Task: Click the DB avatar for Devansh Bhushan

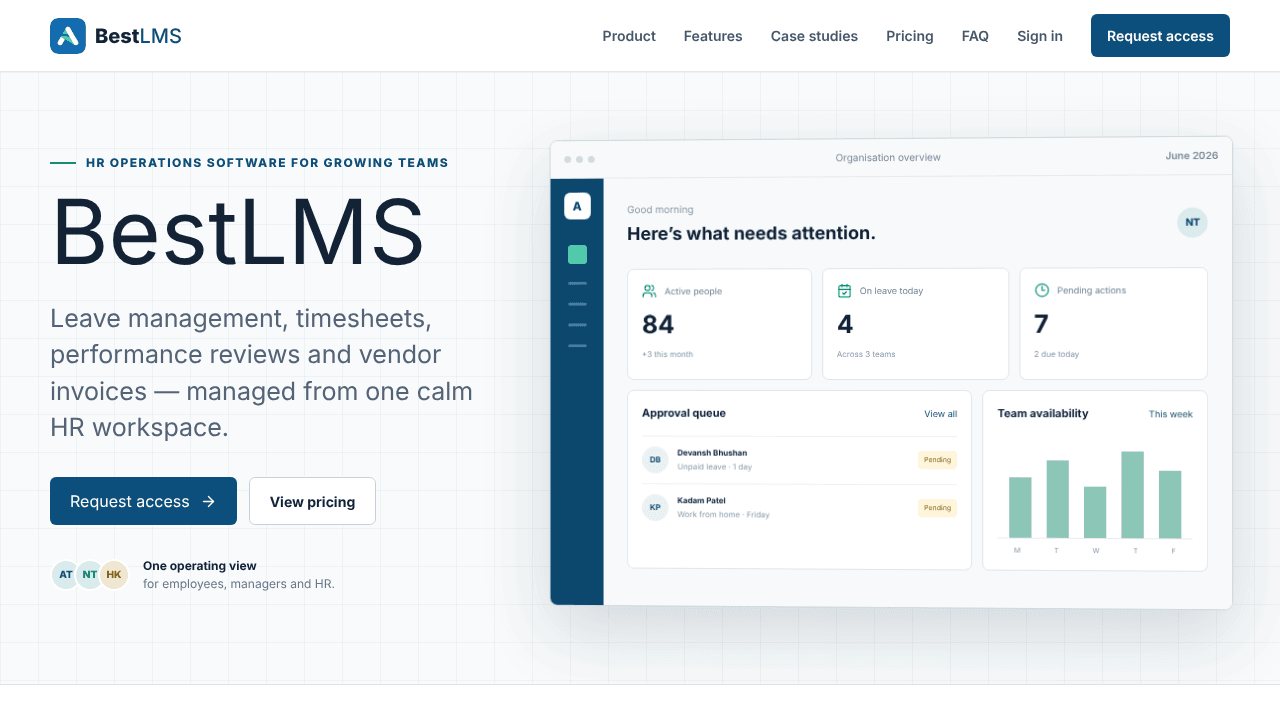Action: (655, 460)
